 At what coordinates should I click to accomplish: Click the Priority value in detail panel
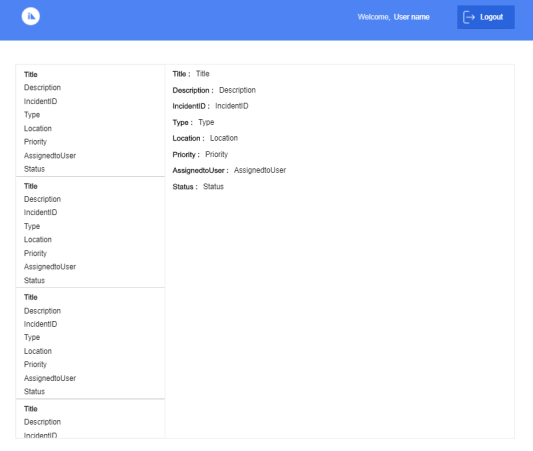(217, 155)
